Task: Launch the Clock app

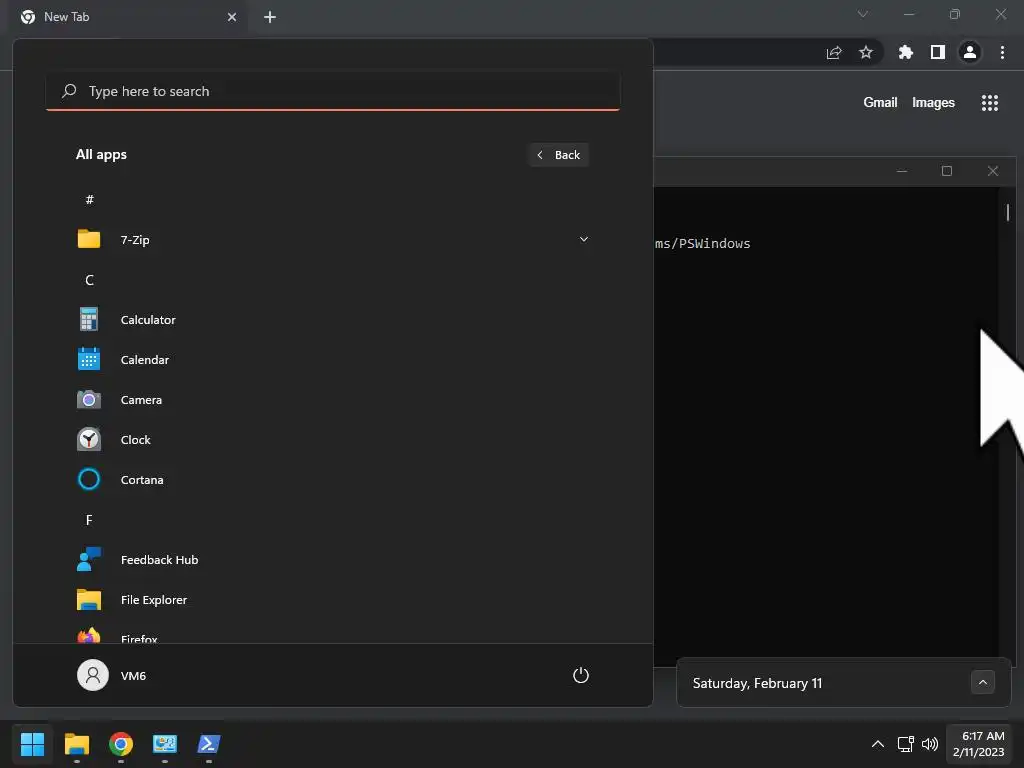Action: pos(332,440)
